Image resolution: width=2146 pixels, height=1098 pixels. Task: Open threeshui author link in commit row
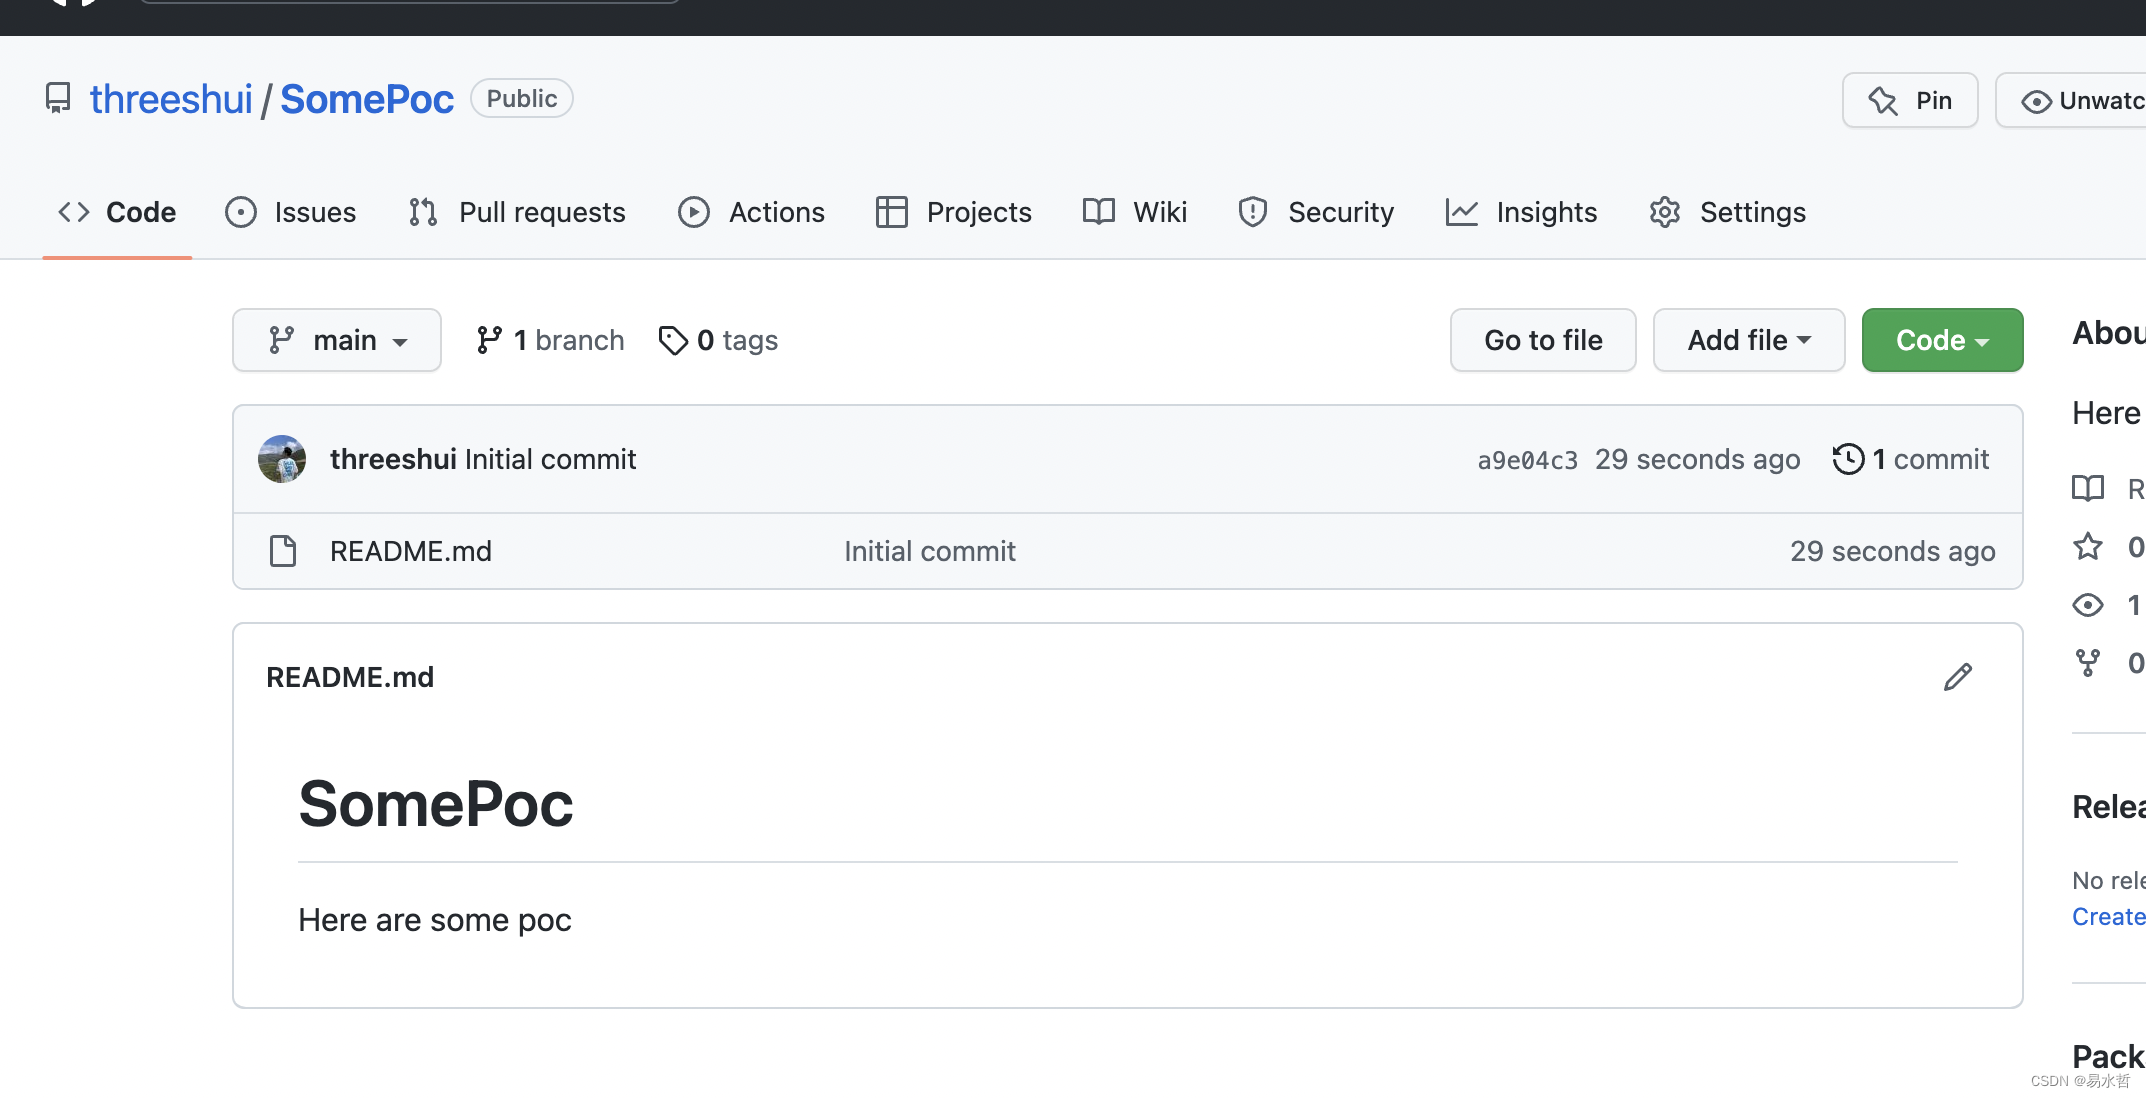[x=393, y=459]
